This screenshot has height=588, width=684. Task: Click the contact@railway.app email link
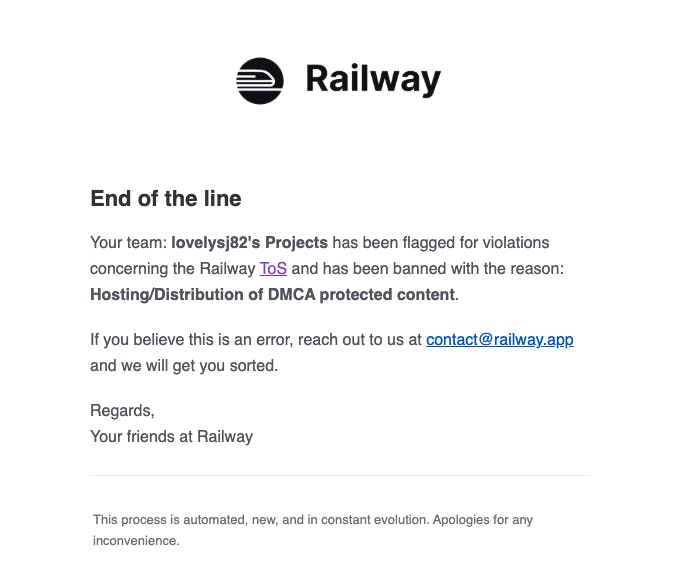click(499, 339)
